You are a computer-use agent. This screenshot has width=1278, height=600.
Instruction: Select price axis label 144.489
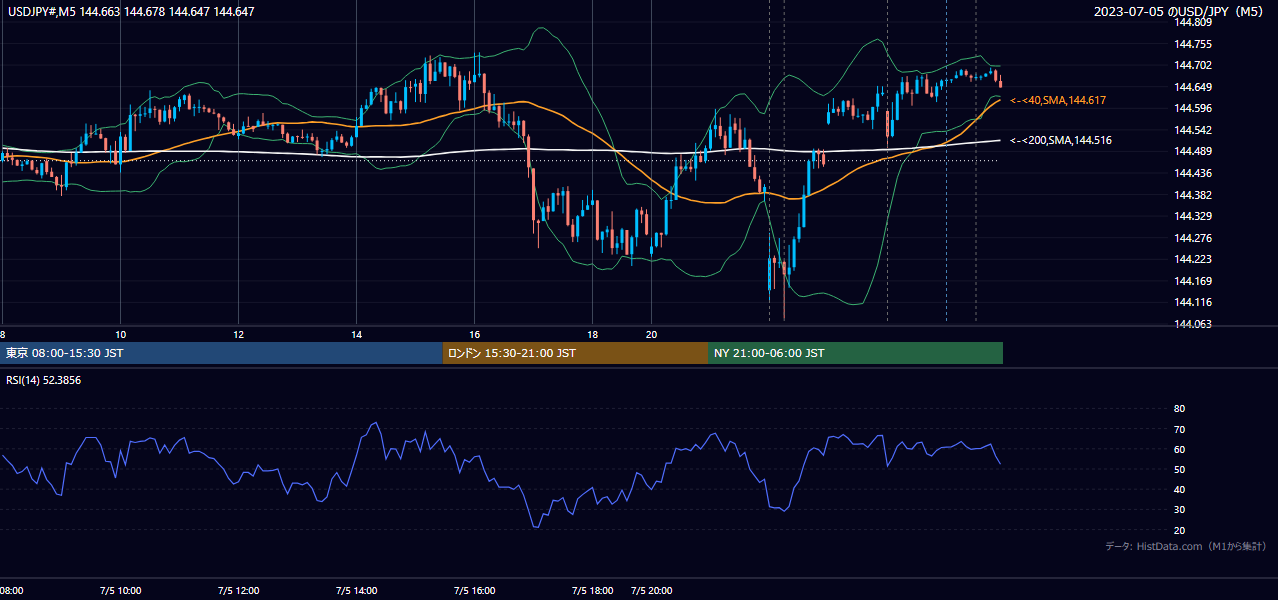tap(1193, 151)
